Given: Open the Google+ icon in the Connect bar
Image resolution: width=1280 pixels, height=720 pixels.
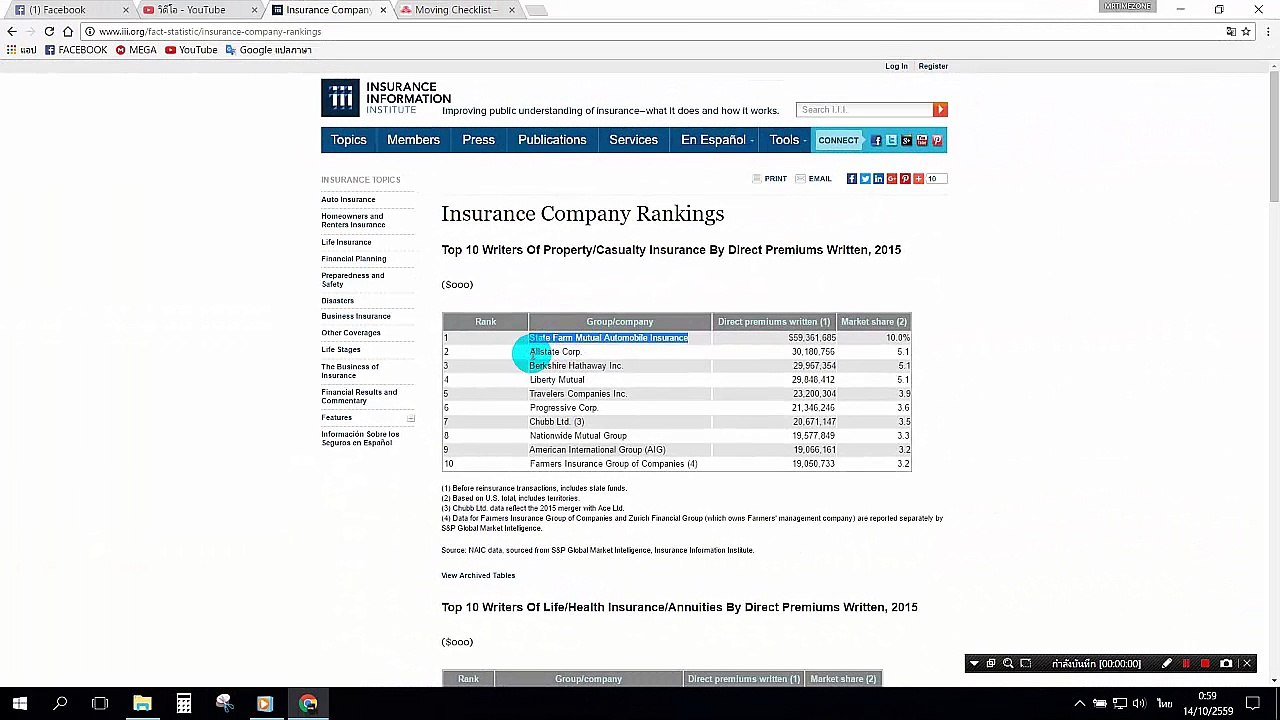Looking at the screenshot, I should [x=906, y=141].
